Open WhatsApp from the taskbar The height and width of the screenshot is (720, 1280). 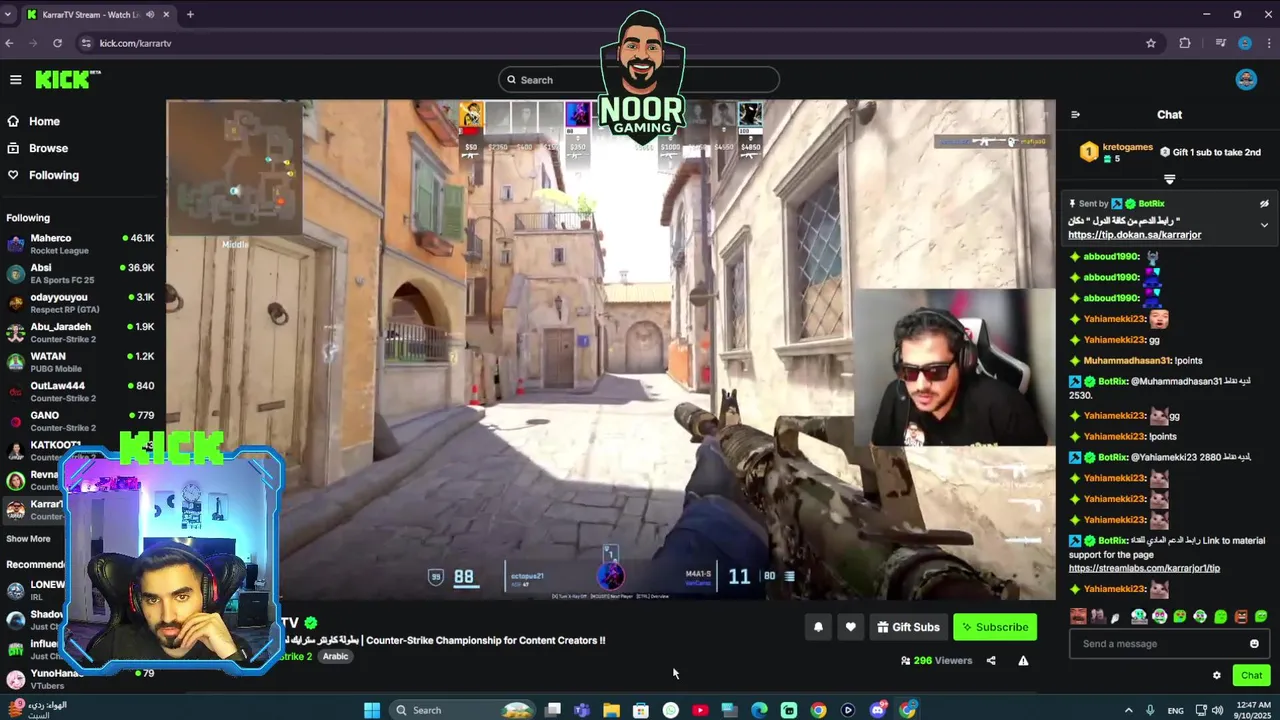pyautogui.click(x=671, y=710)
